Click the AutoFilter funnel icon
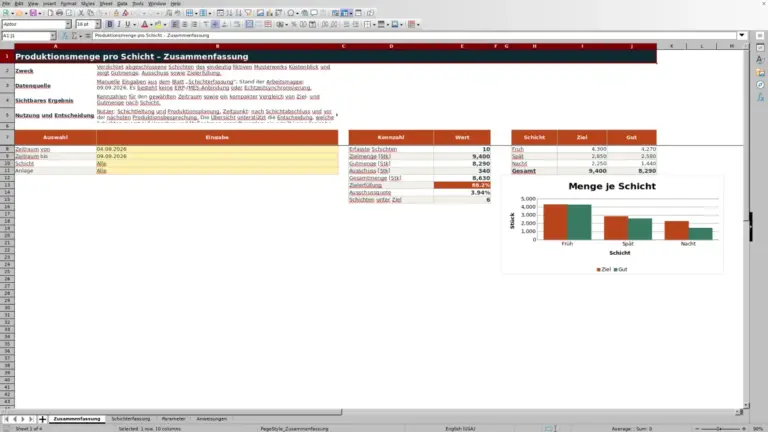 click(248, 13)
